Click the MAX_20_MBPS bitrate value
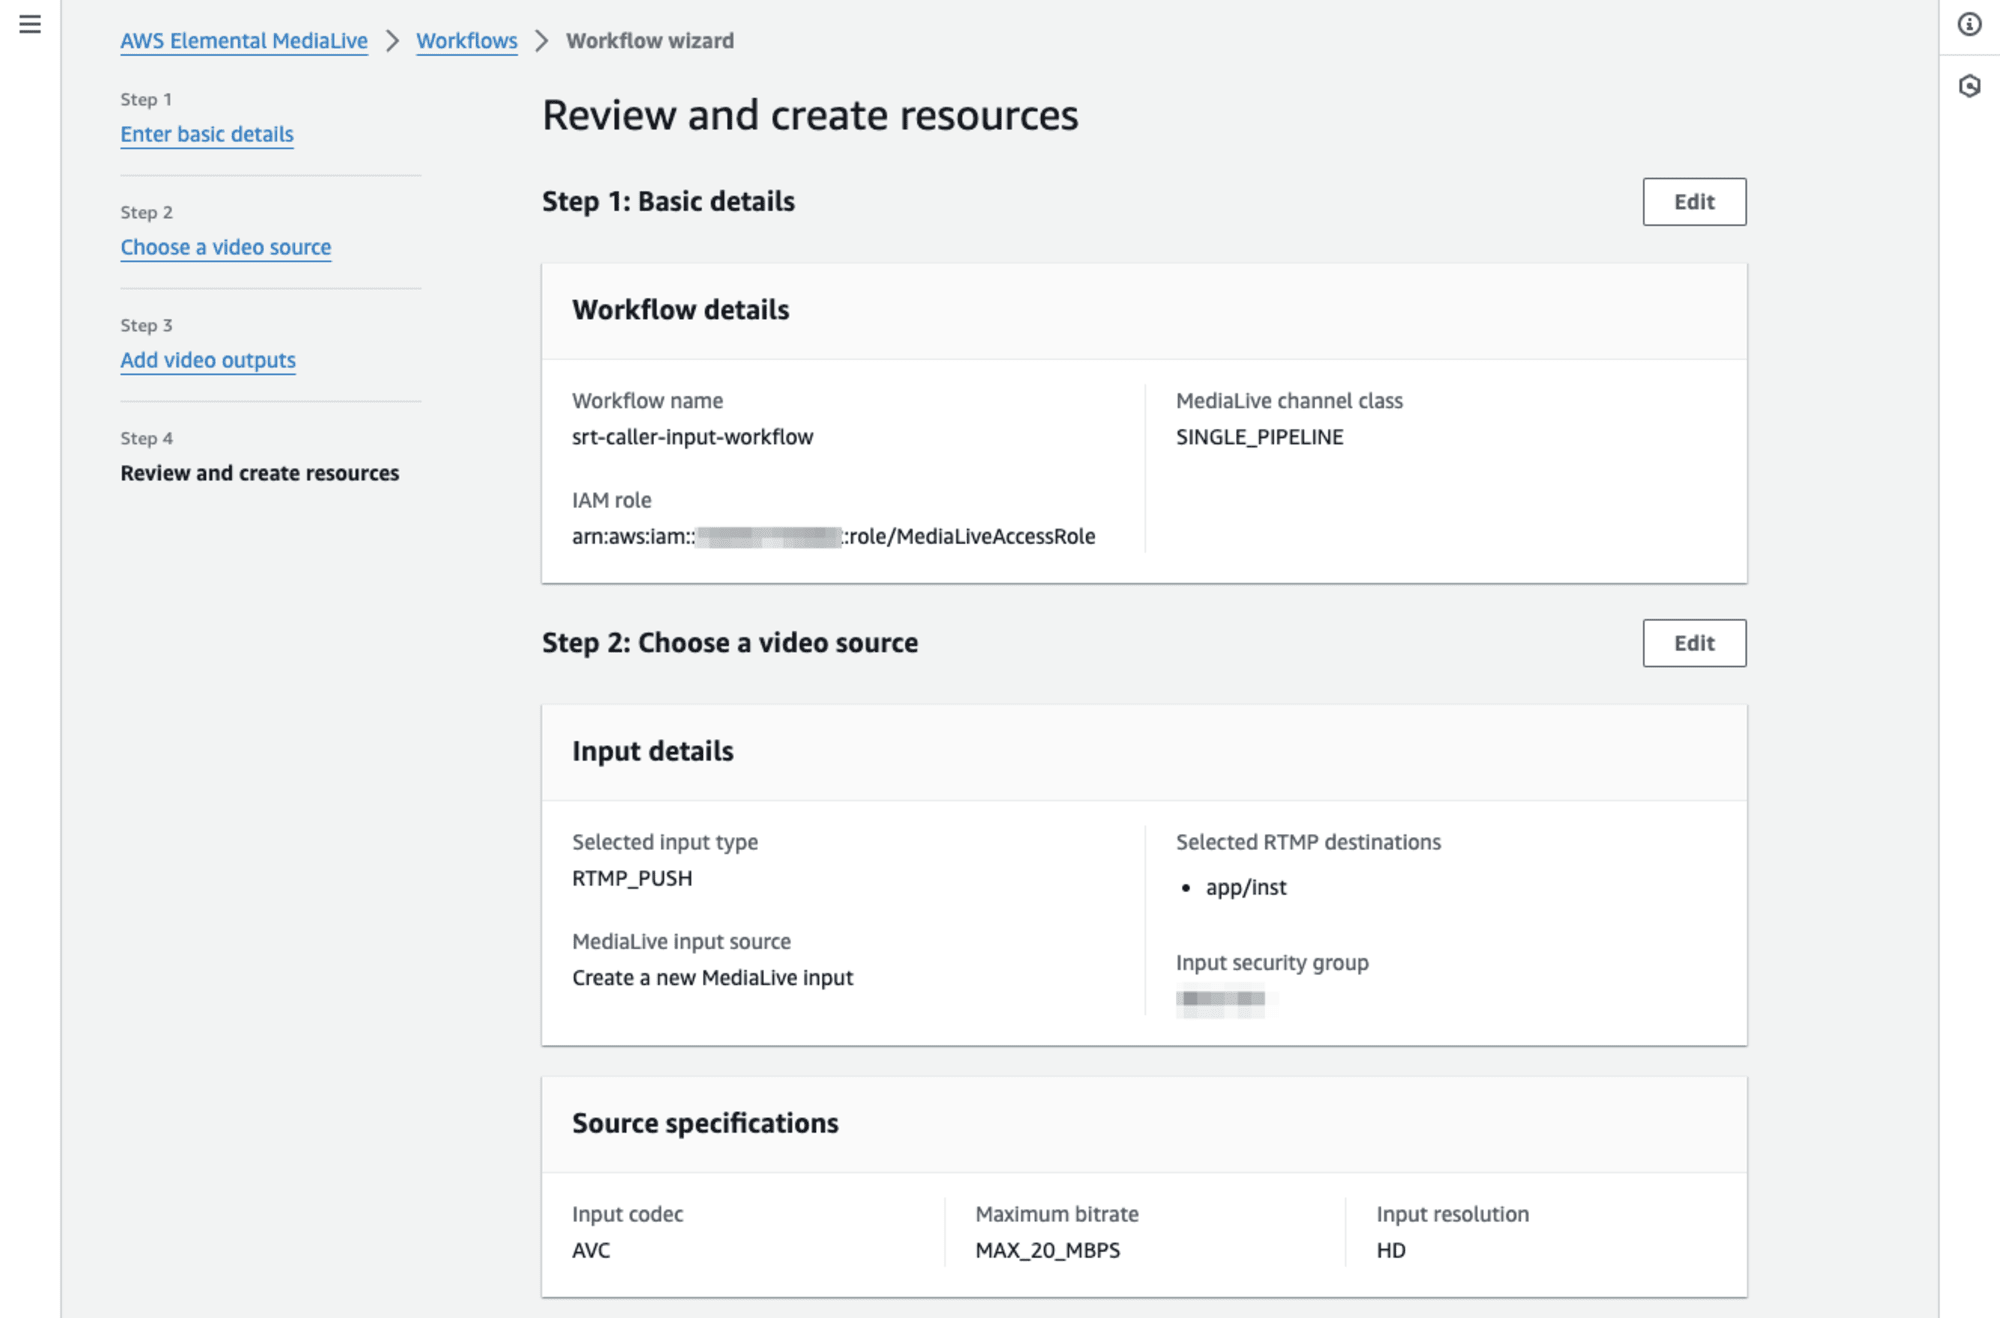This screenshot has height=1318, width=2000. pyautogui.click(x=1048, y=1250)
